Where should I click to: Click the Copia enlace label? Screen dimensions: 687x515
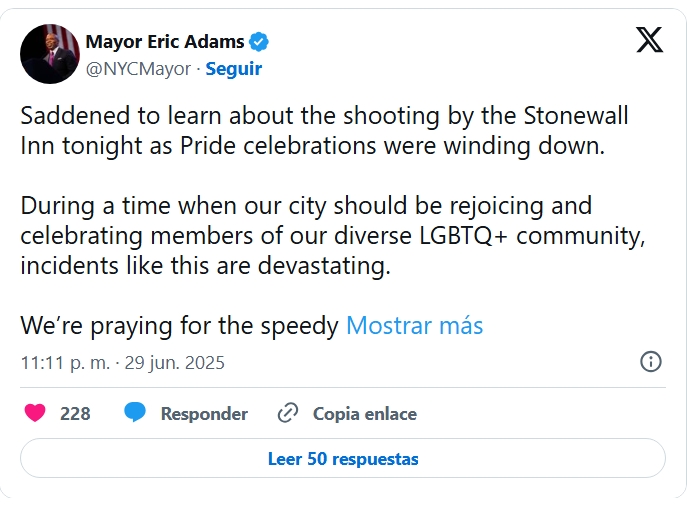(x=365, y=414)
